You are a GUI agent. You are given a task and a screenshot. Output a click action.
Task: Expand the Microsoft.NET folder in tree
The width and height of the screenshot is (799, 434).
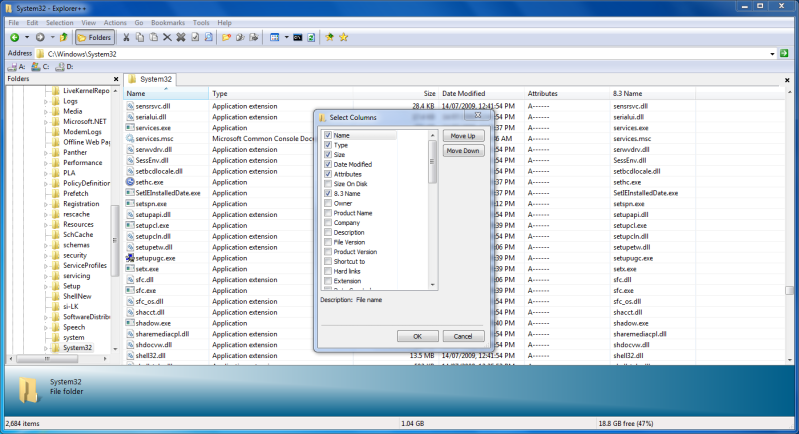point(44,120)
